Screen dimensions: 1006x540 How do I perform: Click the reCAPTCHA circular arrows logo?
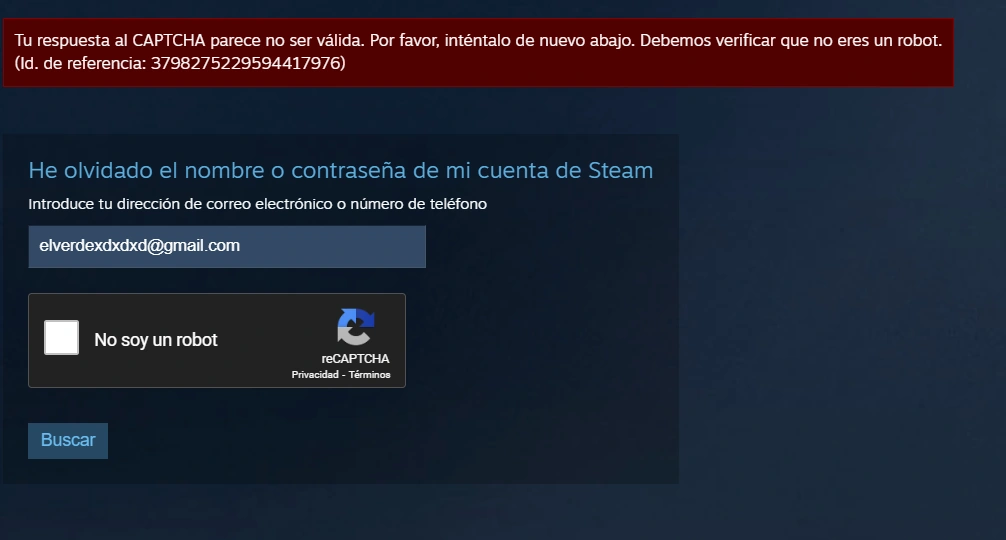coord(355,327)
